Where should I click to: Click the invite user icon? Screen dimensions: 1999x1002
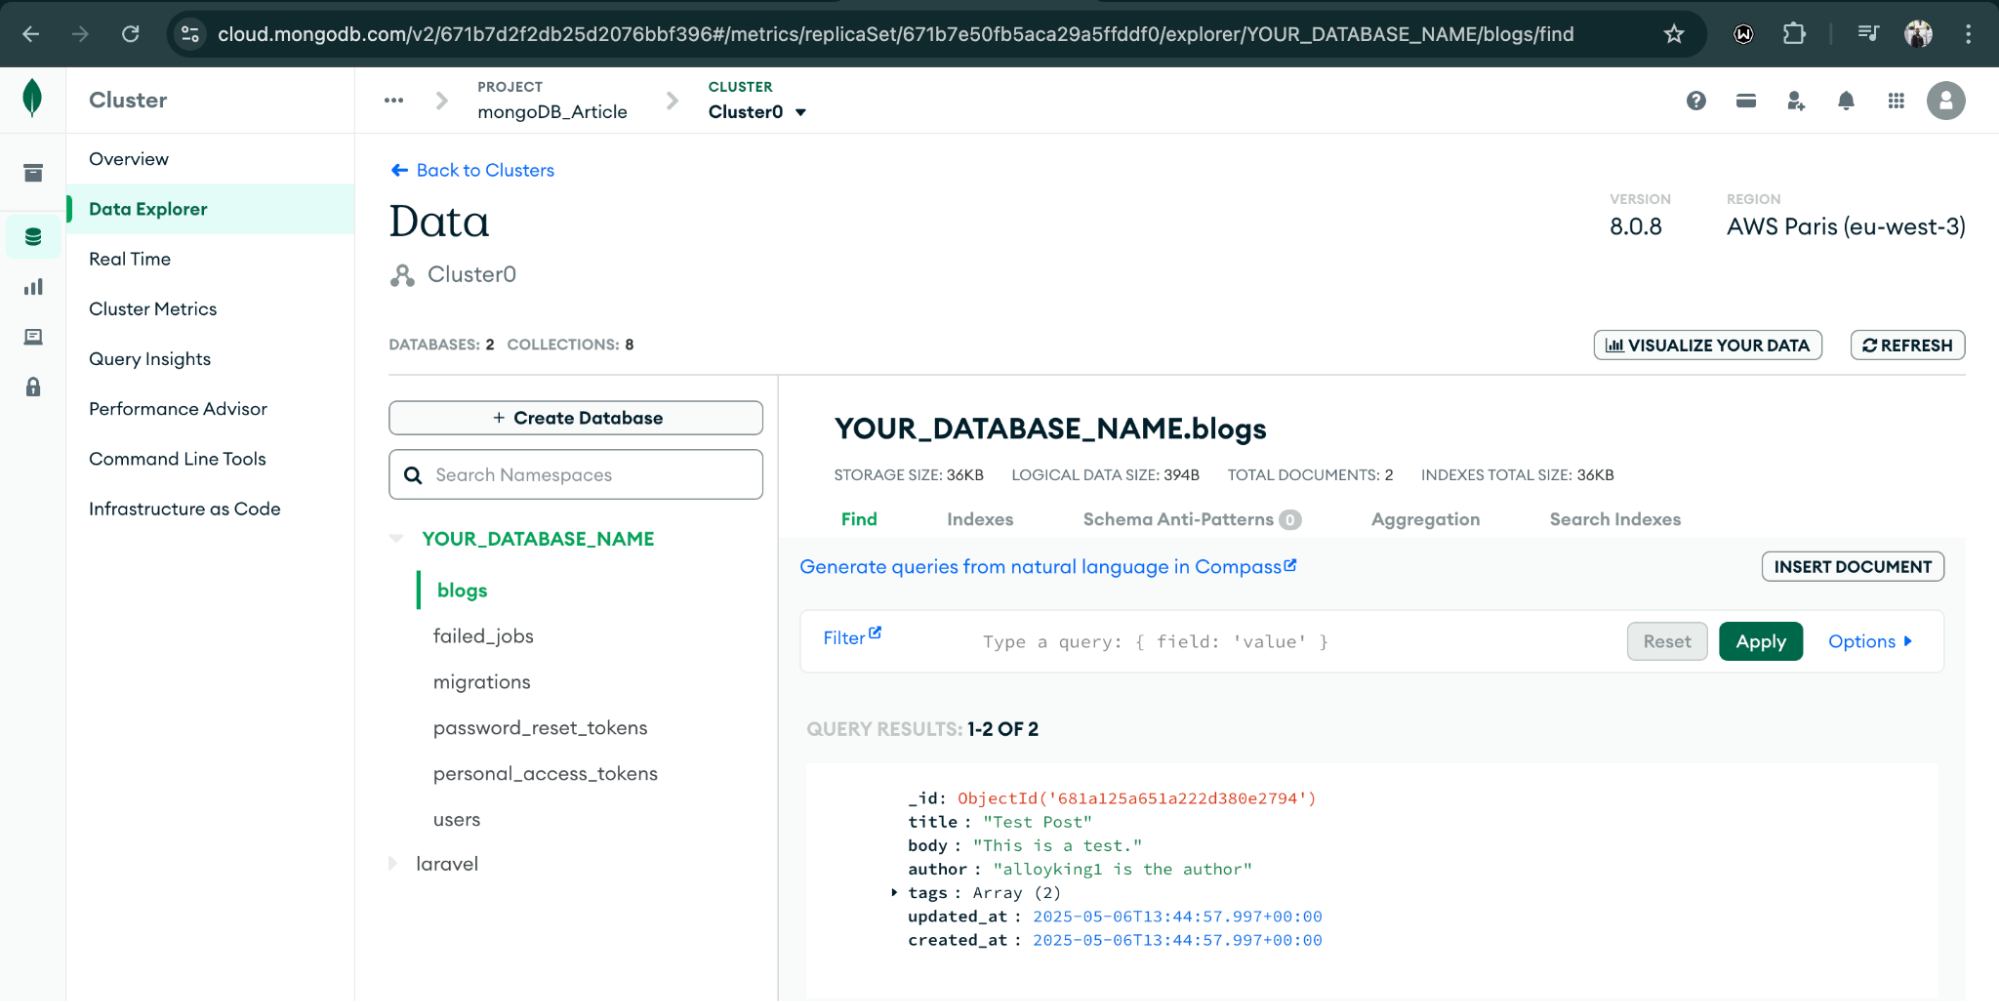coord(1796,100)
